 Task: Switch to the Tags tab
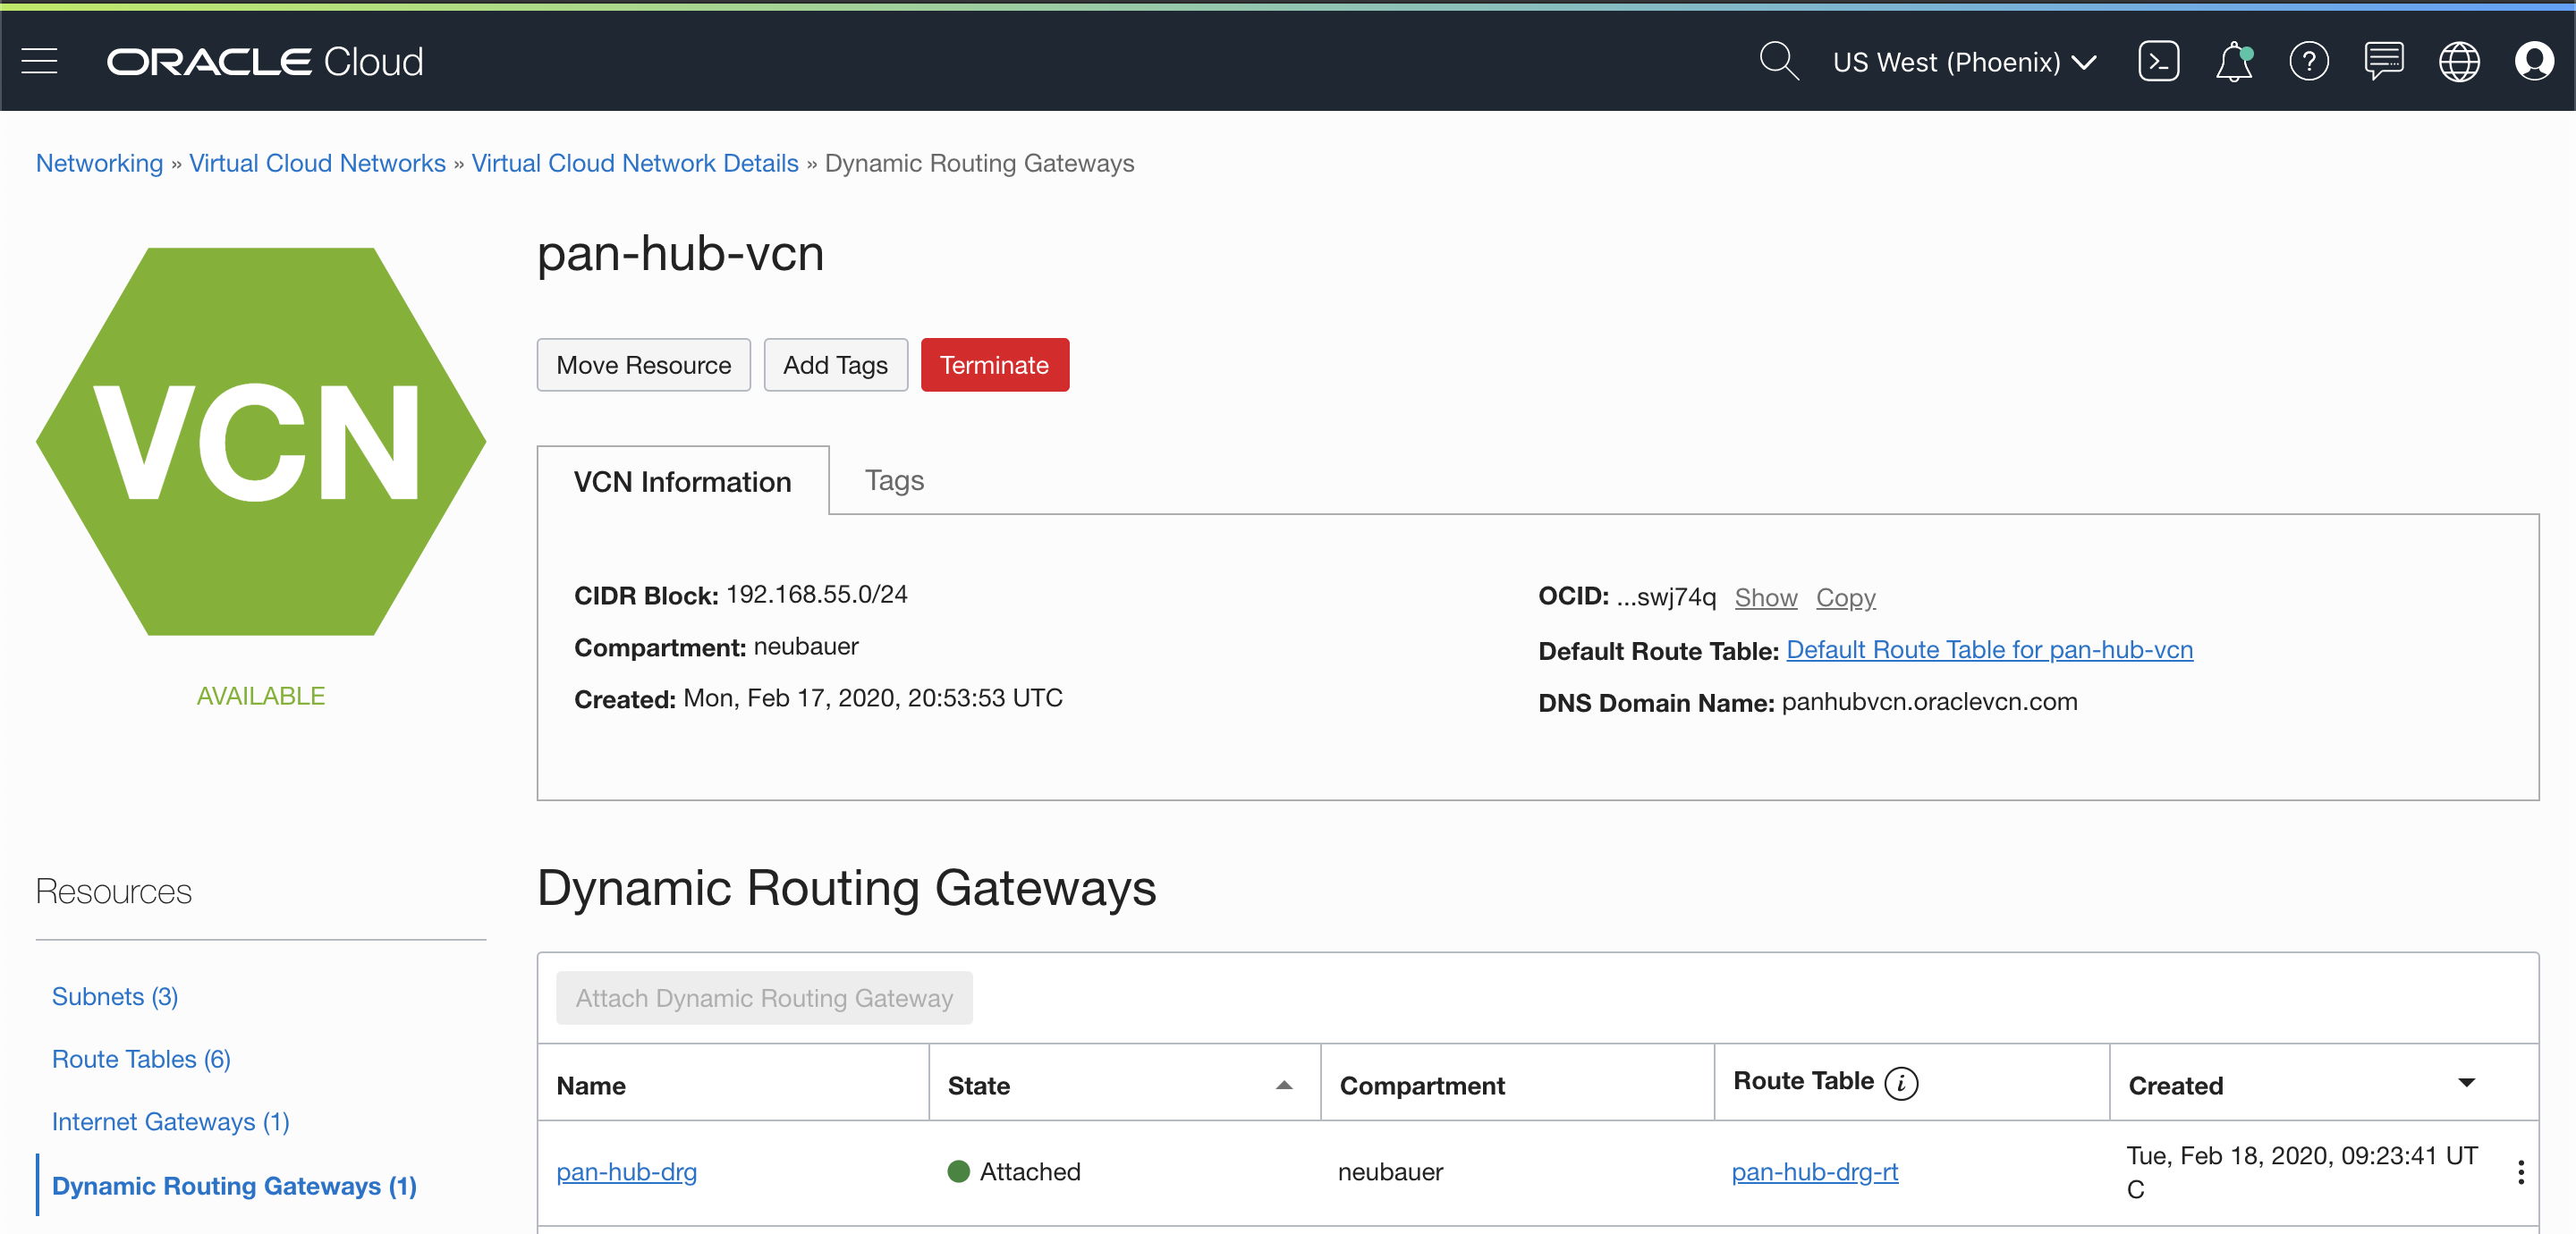[x=894, y=481]
